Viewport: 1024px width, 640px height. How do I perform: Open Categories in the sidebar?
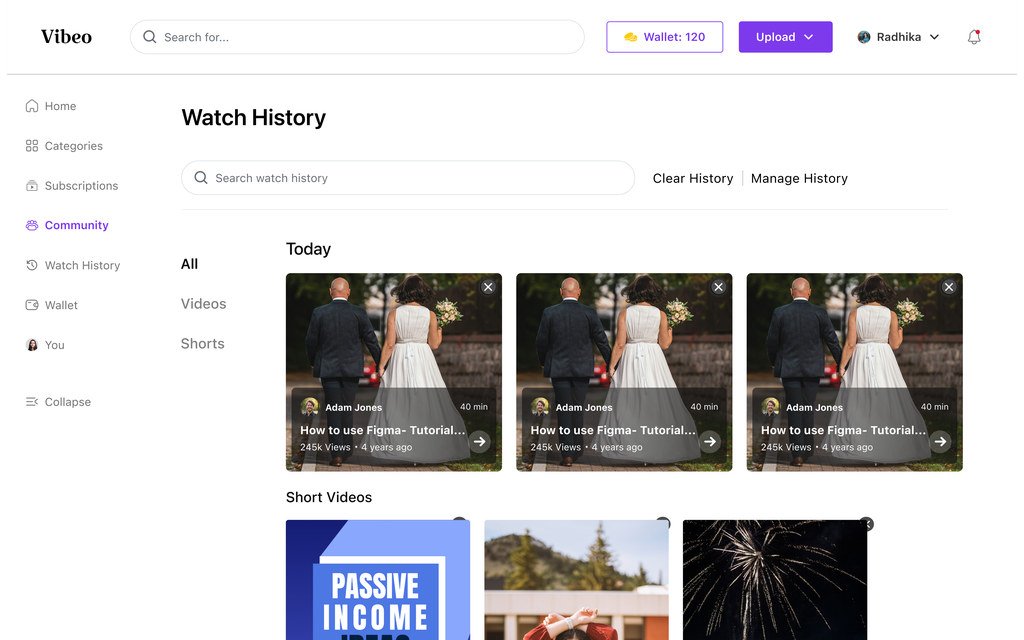[64, 146]
